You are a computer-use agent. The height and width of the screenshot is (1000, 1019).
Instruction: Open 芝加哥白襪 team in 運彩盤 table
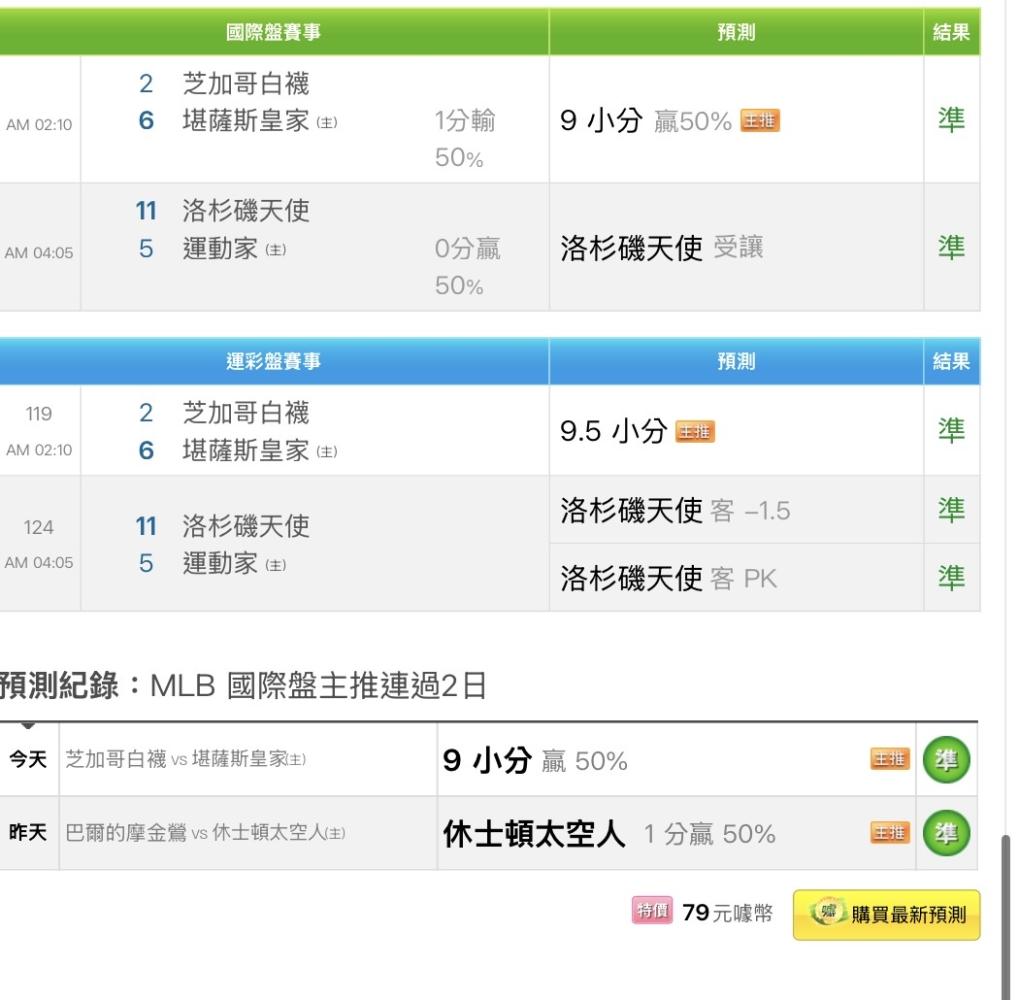pyautogui.click(x=246, y=413)
